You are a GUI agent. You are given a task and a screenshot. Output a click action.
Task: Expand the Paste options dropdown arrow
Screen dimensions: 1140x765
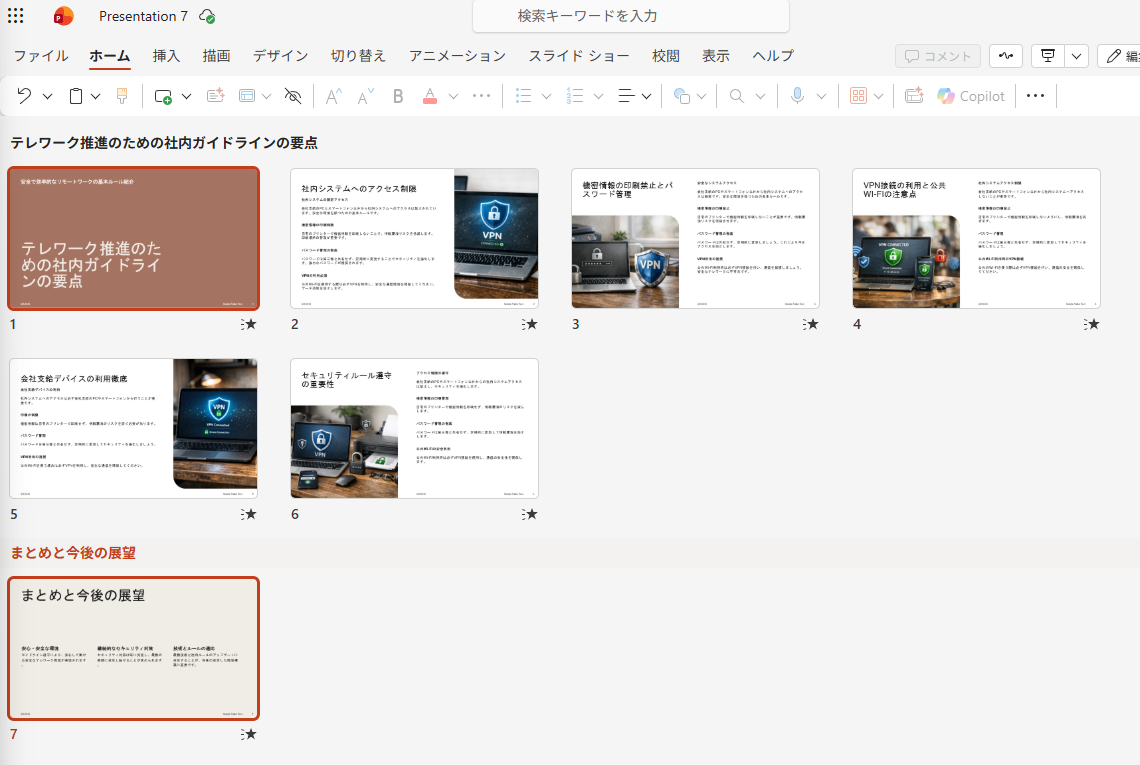96,96
